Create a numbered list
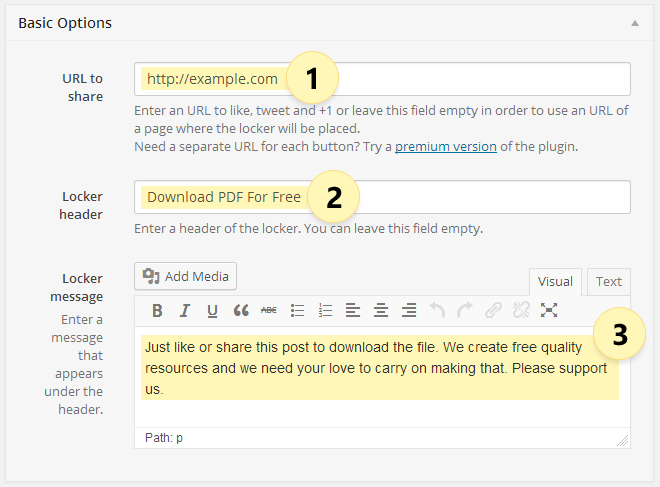The height and width of the screenshot is (487, 660). 325,310
